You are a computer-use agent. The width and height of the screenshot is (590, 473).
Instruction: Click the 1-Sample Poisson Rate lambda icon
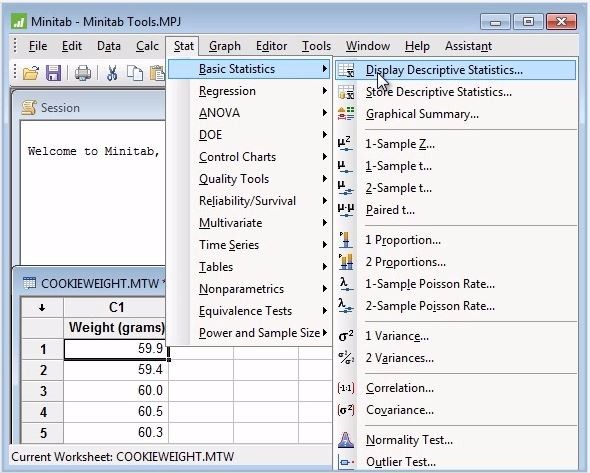coord(346,284)
